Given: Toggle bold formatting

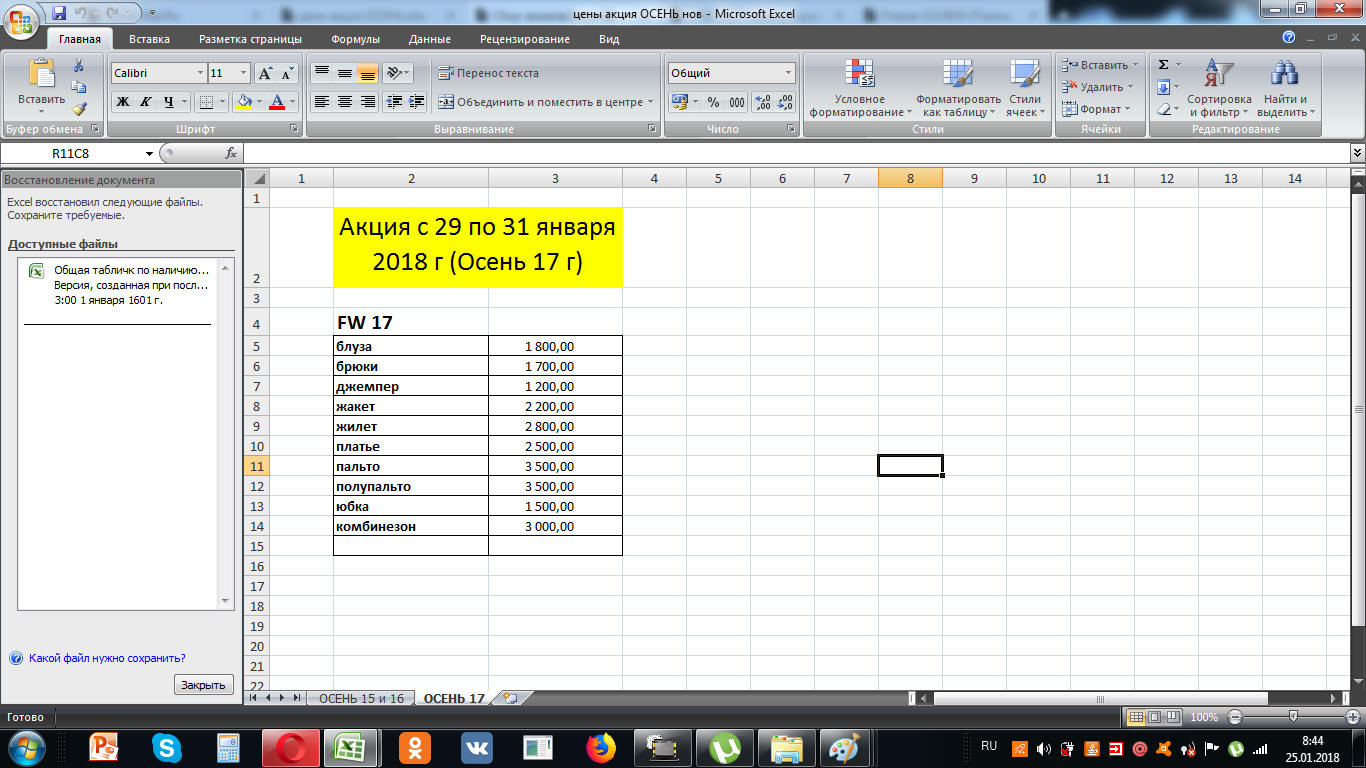Looking at the screenshot, I should click(122, 102).
